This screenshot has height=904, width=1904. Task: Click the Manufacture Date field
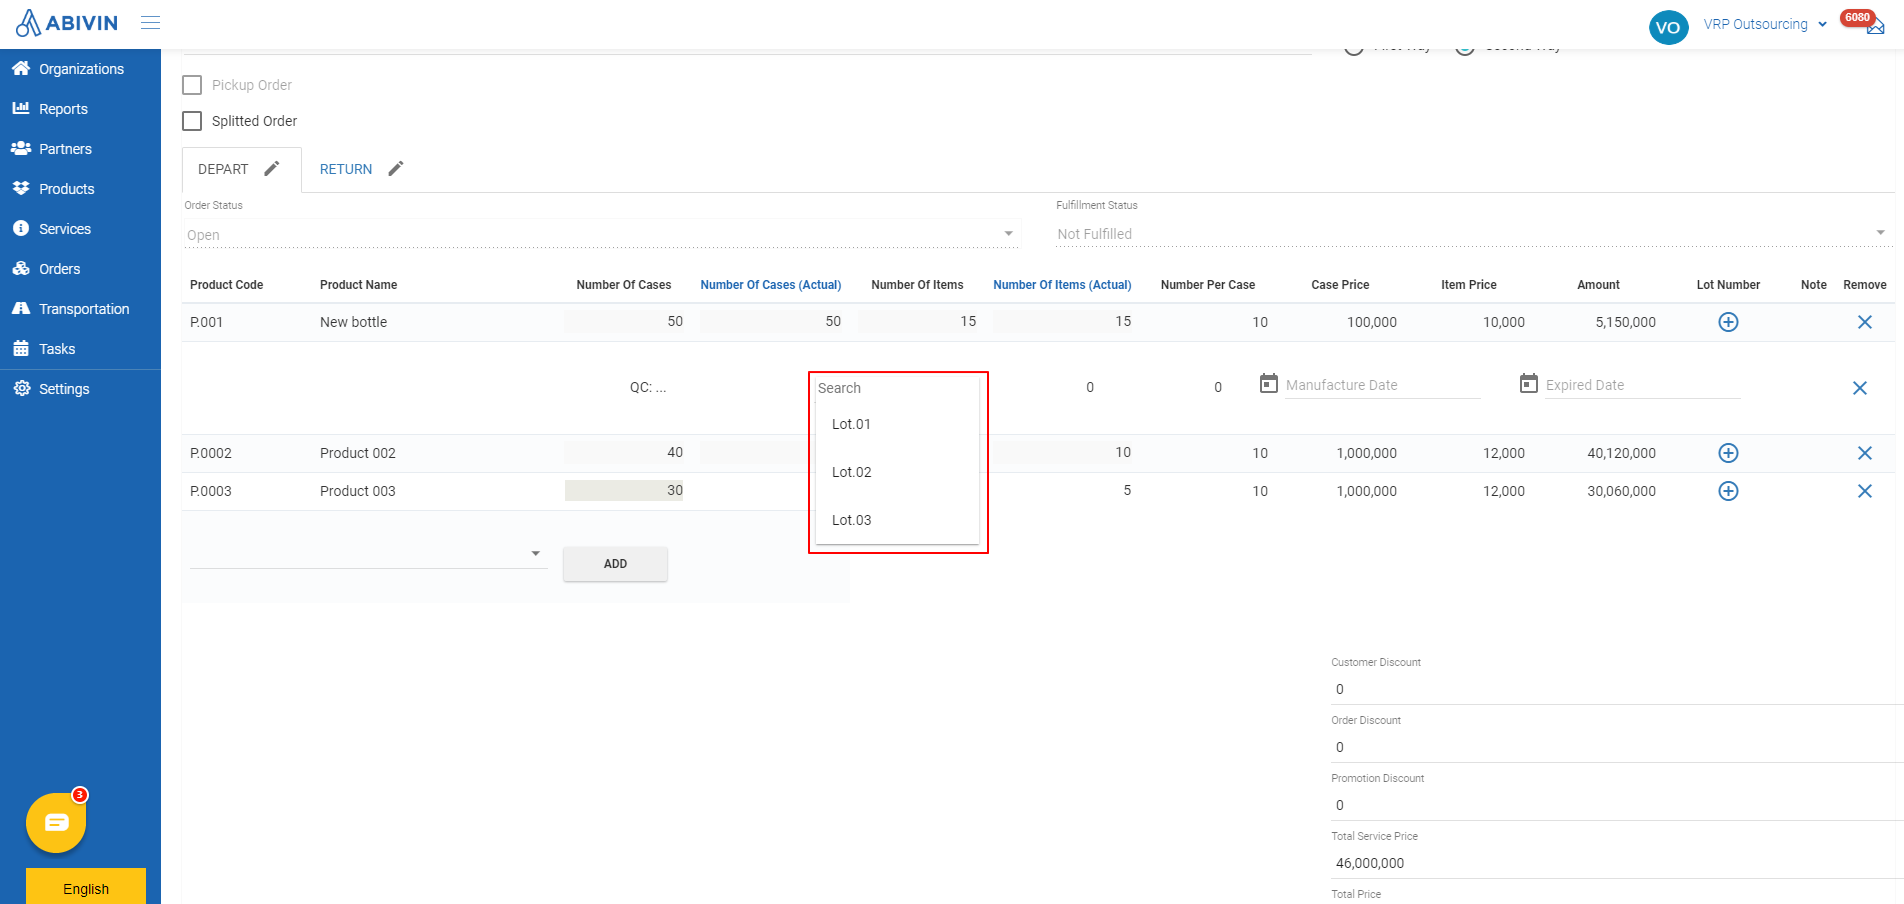click(x=1382, y=385)
